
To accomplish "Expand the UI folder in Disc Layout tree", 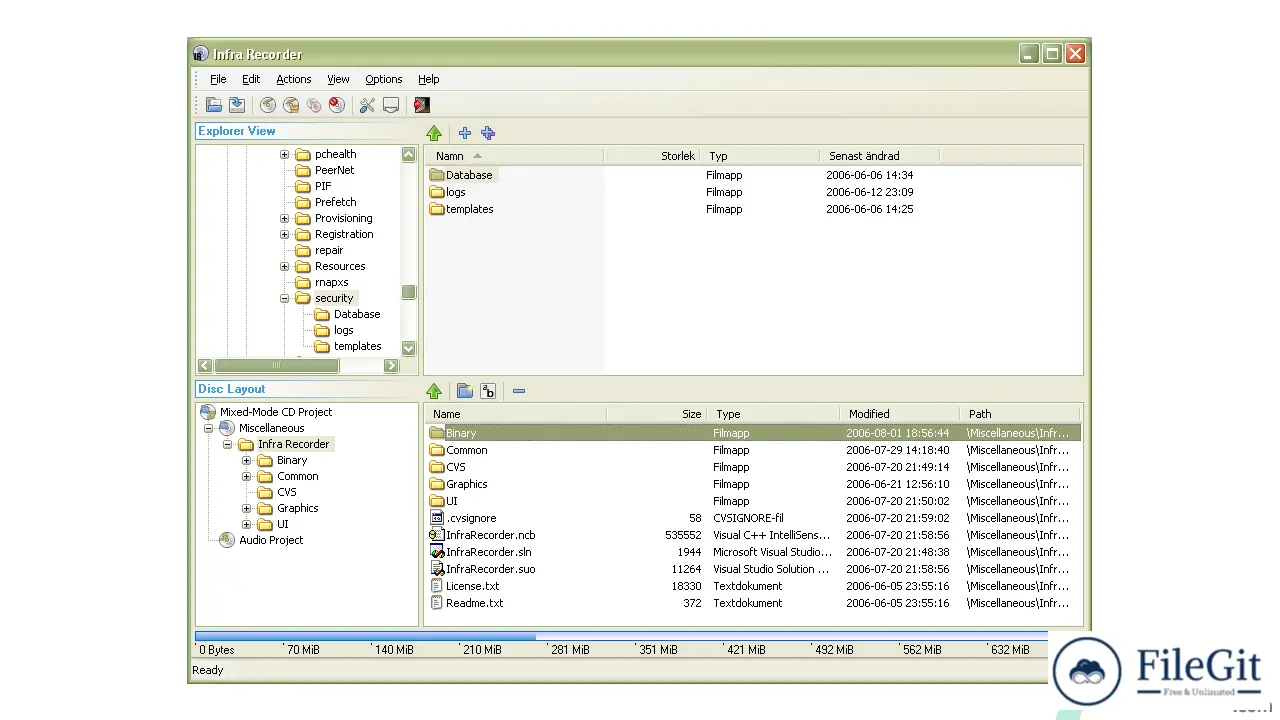I will 246,524.
